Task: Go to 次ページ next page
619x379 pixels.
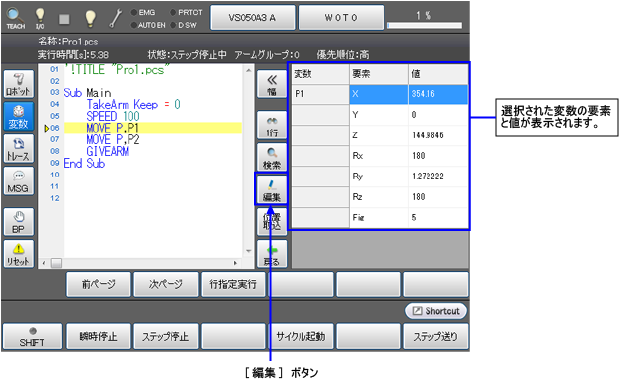Action: click(166, 284)
